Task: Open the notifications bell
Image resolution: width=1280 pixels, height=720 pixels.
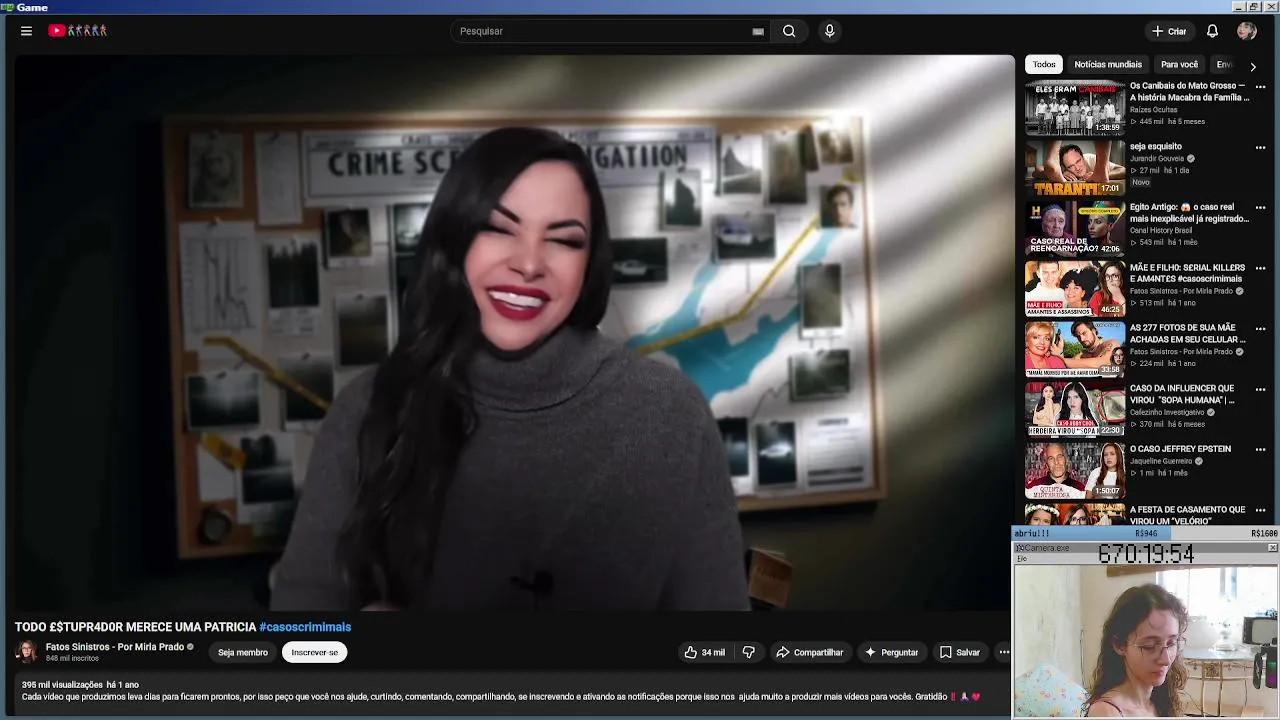Action: click(1212, 31)
